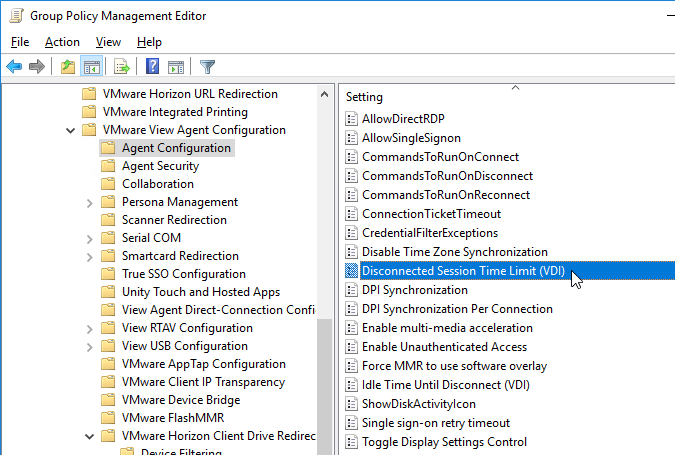The width and height of the screenshot is (675, 455).
Task: Select Idle Time Until Disconnect (VDI) setting
Action: [446, 385]
